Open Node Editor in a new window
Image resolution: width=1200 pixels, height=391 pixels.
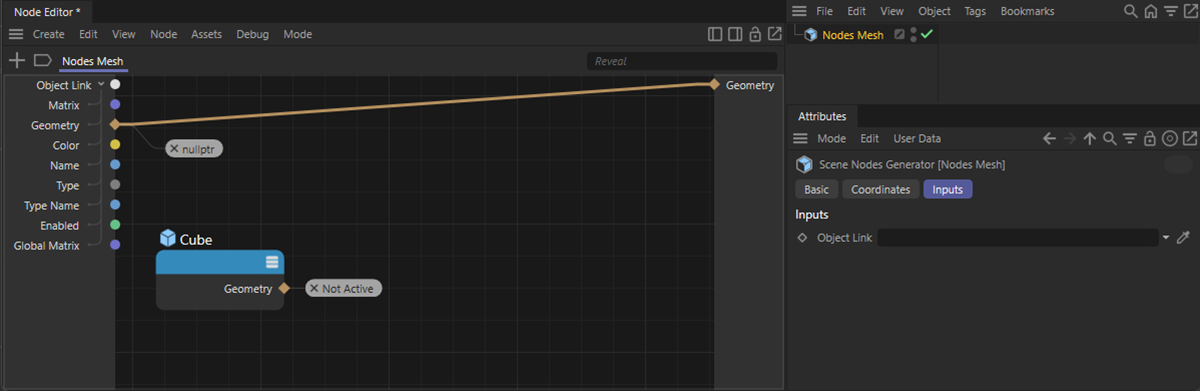[774, 34]
